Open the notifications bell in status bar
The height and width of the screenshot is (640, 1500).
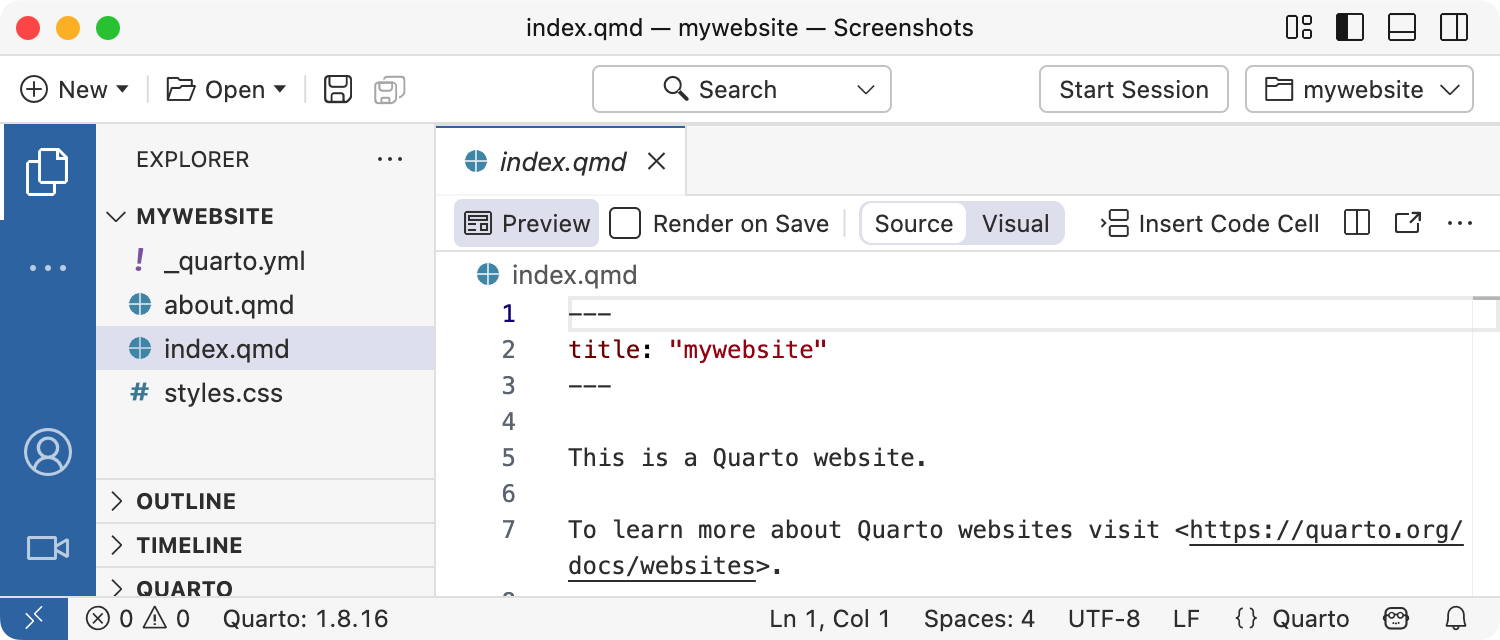[1457, 619]
